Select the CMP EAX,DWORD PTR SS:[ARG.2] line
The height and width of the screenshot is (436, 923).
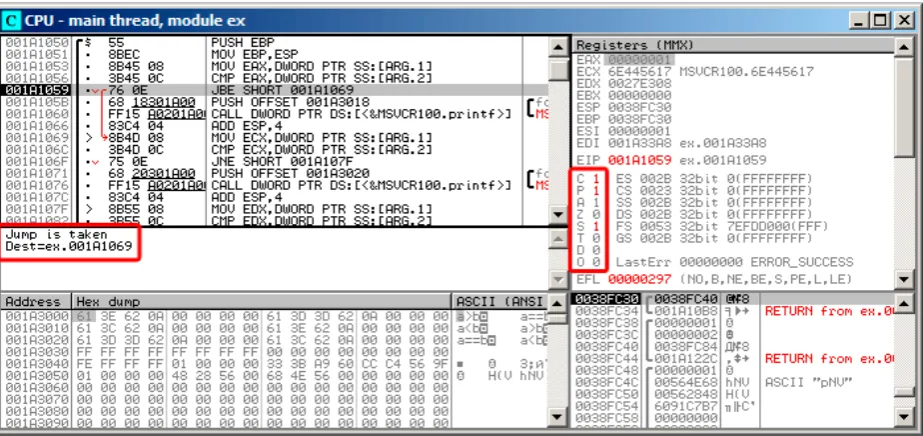click(x=321, y=78)
